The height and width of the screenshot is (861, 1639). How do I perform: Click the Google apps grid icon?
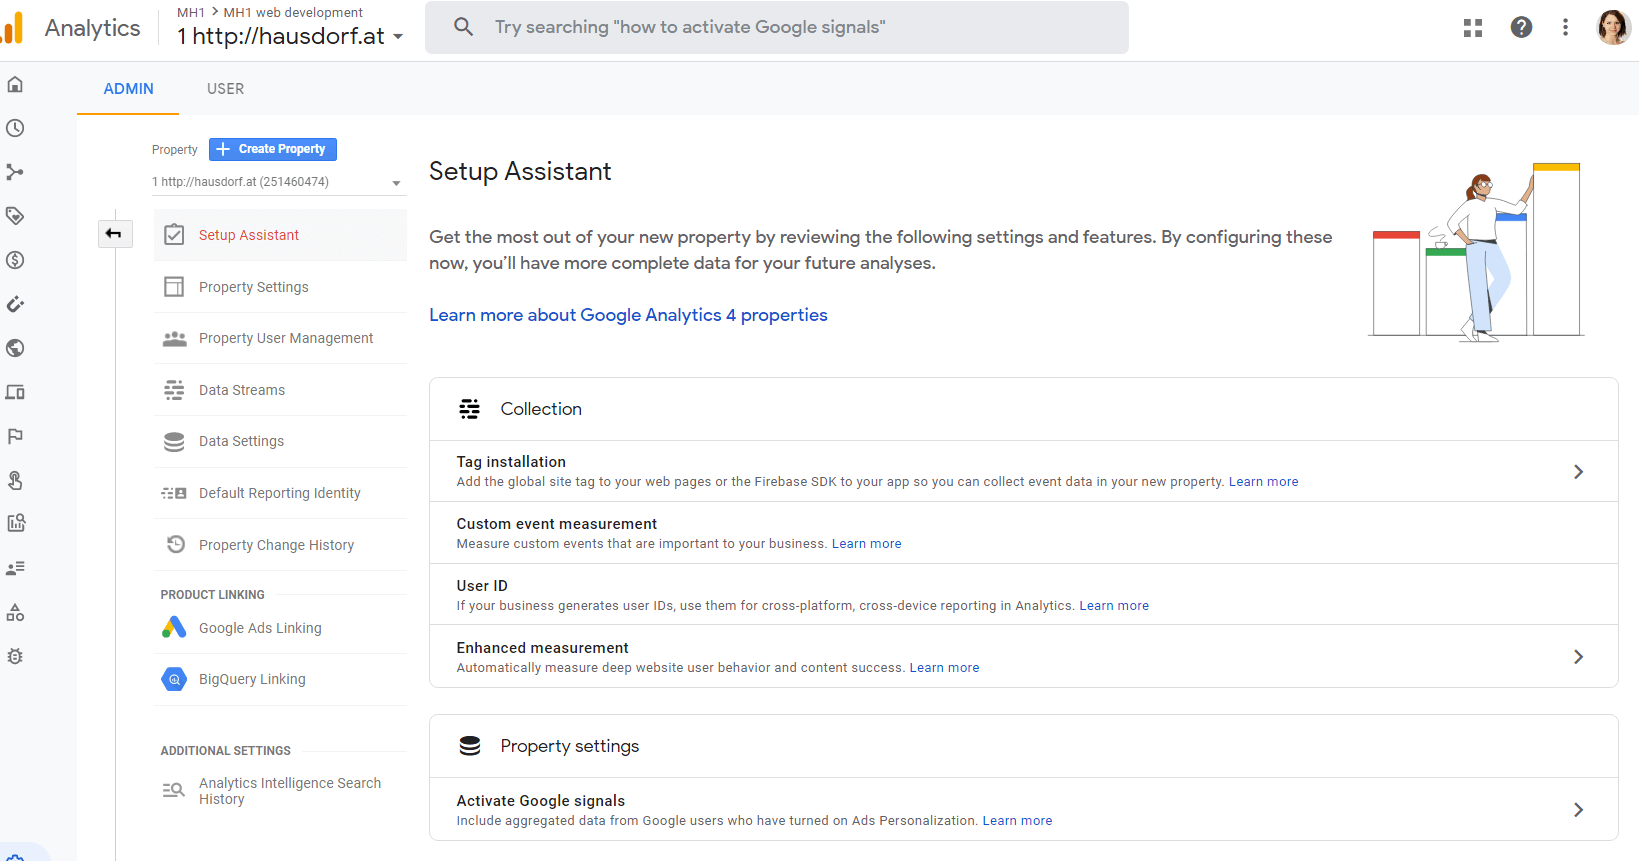point(1472,28)
